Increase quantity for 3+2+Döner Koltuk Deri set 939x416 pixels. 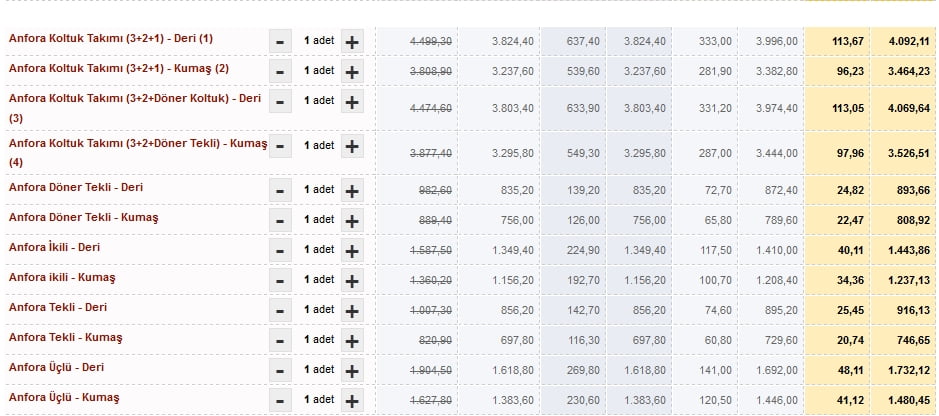click(352, 102)
